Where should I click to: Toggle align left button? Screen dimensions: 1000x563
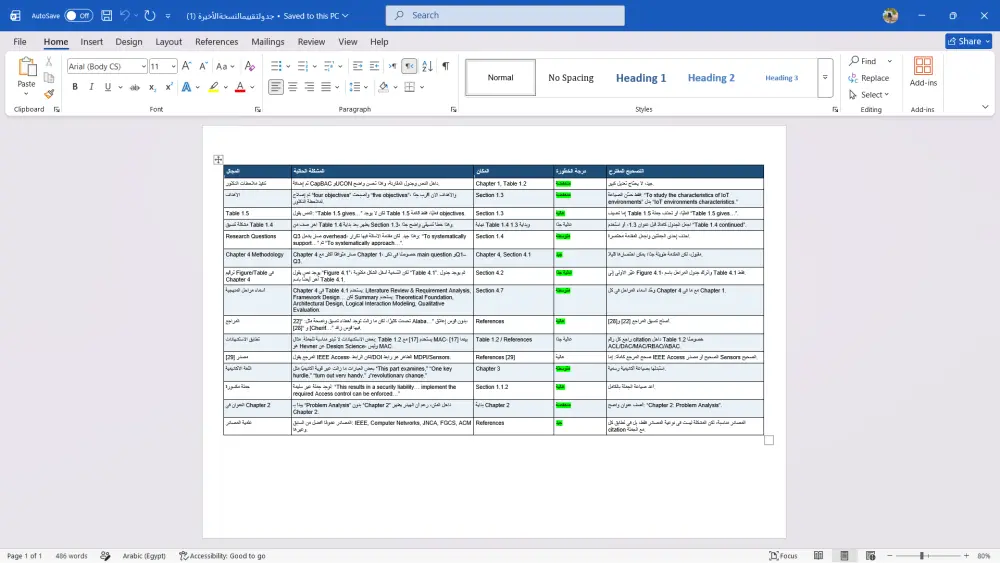(x=276, y=87)
